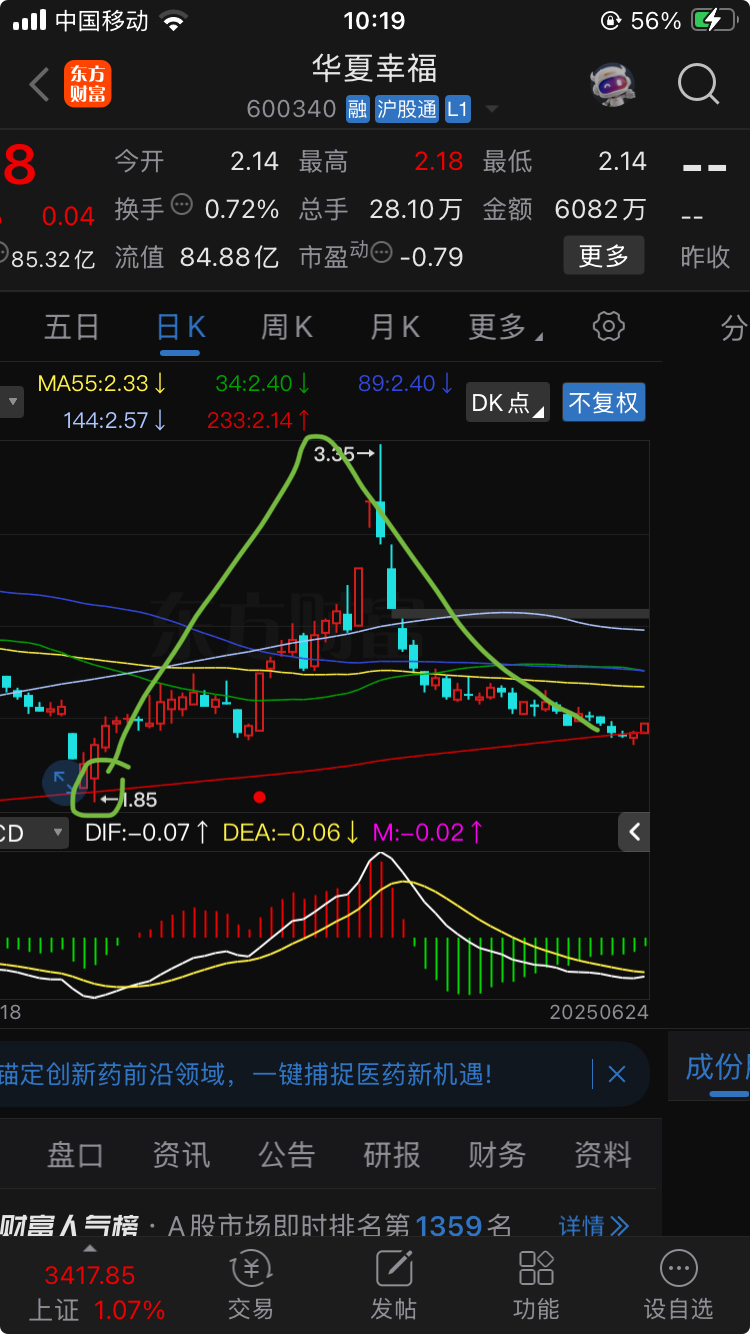Screen dimensions: 750x1334
Task: Open the MA indicator dropdown arrow
Action: [13, 403]
